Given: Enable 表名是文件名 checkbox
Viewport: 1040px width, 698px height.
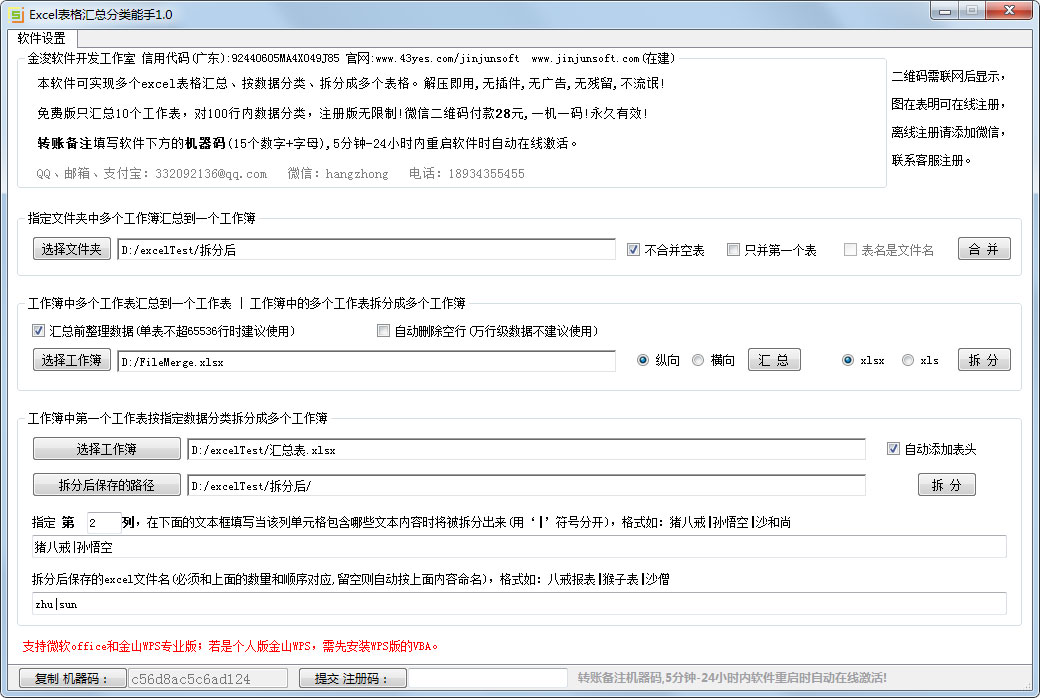Looking at the screenshot, I should 849,248.
